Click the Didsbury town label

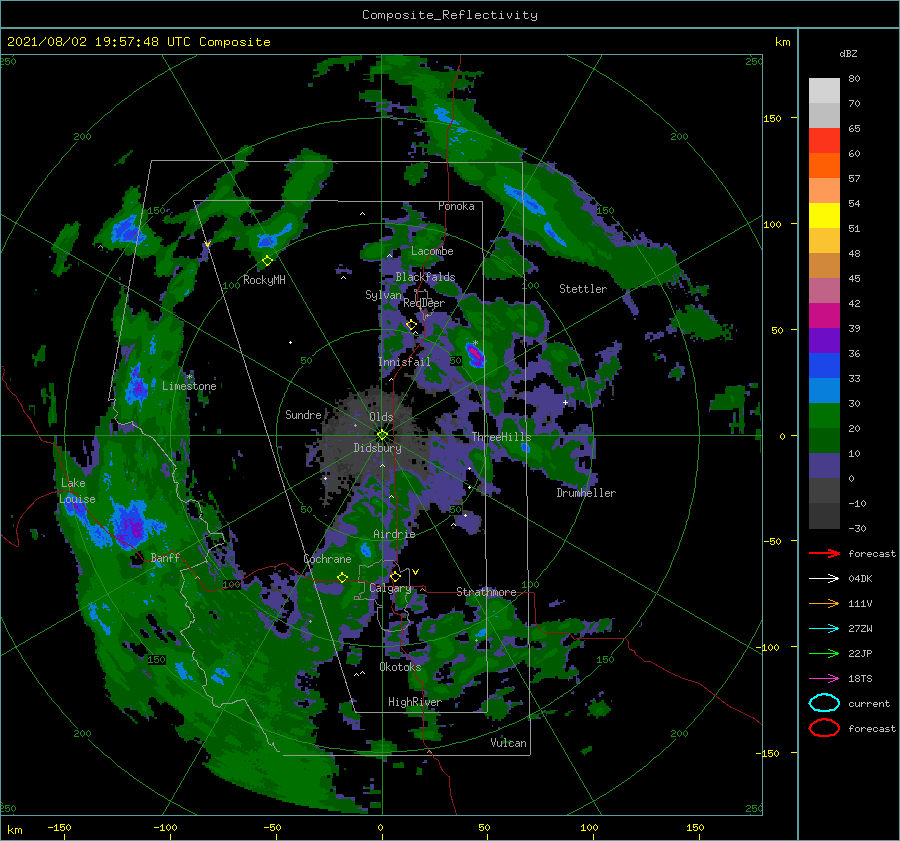tap(378, 448)
